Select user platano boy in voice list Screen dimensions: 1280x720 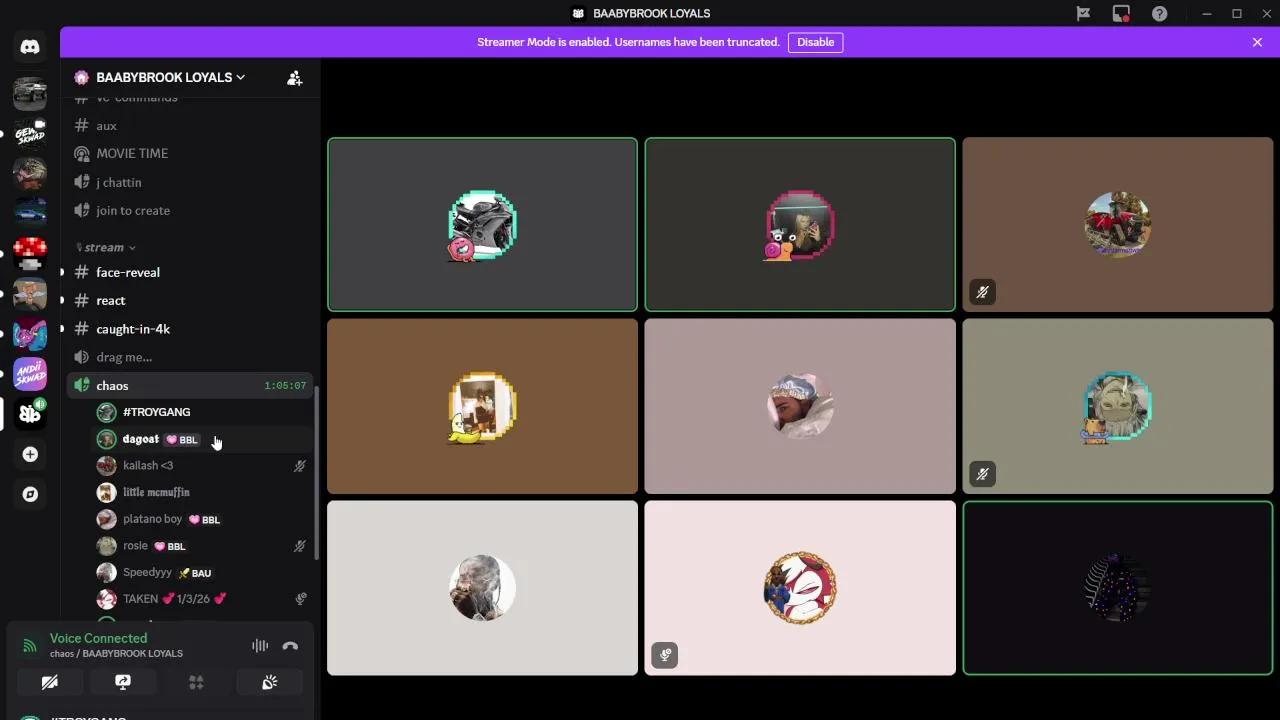click(202, 520)
